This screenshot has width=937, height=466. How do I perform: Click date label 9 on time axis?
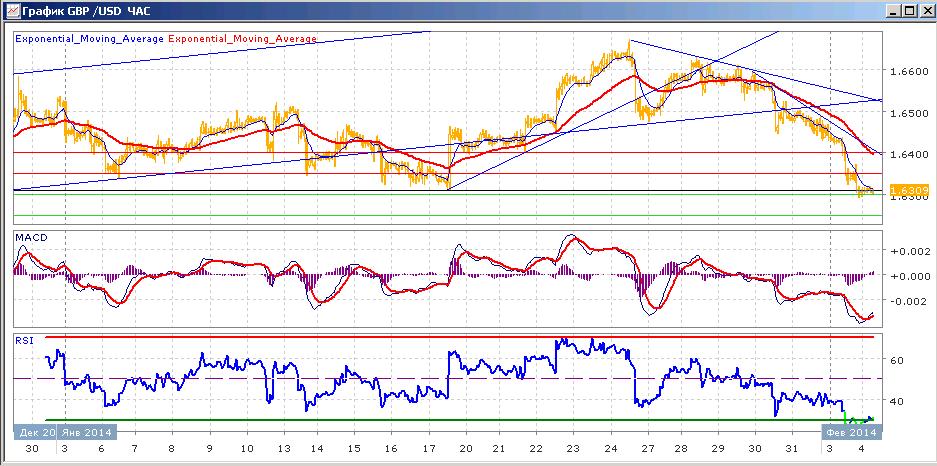tap(209, 449)
